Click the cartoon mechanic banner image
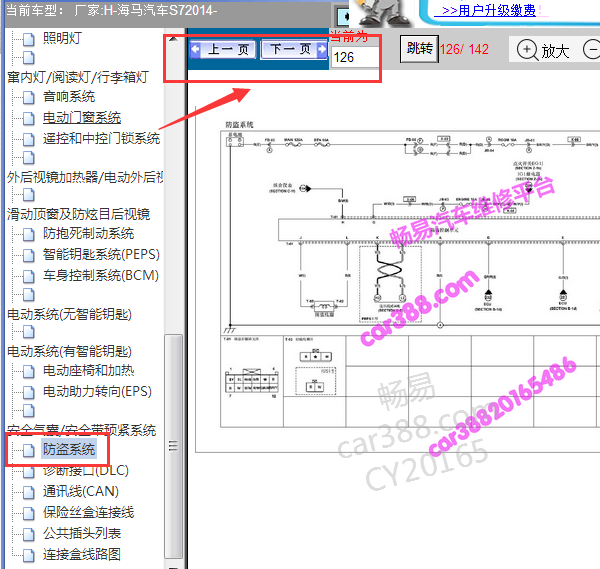This screenshot has width=600, height=569. [x=382, y=13]
